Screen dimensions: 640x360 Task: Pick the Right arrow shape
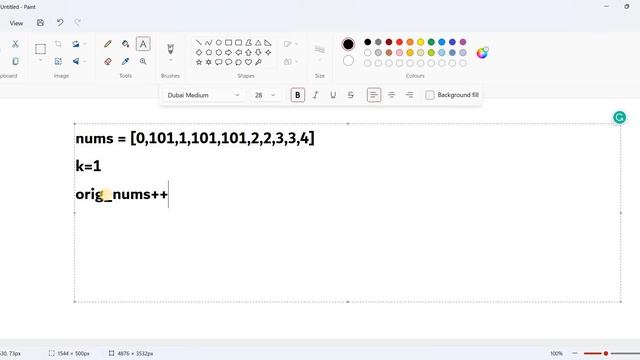point(228,52)
